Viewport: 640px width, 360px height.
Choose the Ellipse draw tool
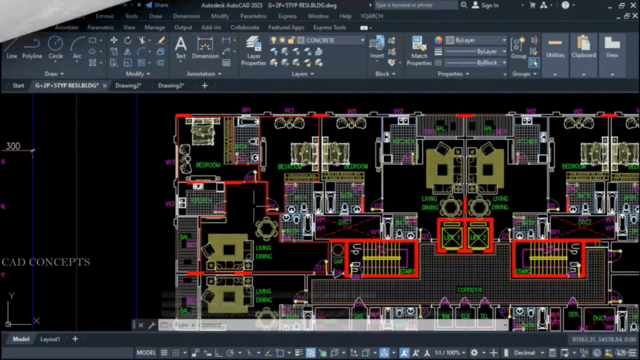[x=93, y=51]
